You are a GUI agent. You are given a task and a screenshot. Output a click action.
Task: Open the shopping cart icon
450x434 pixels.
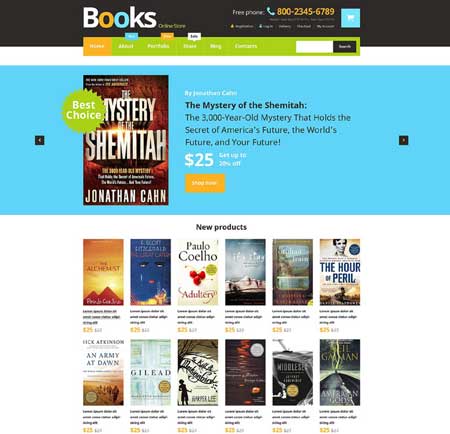350,18
